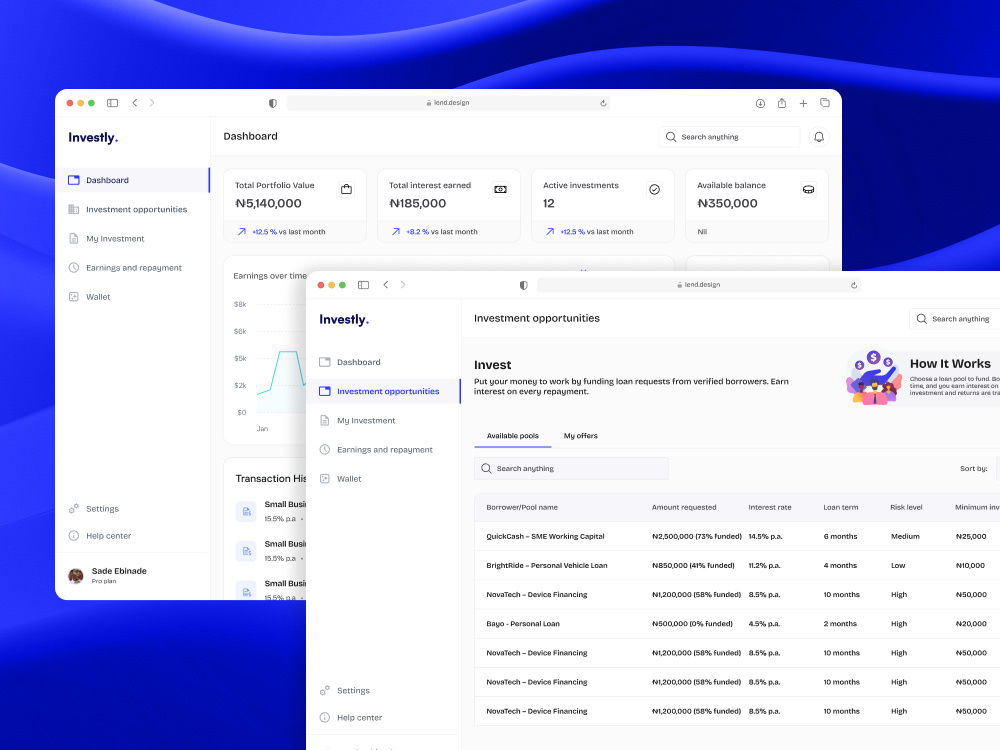1000x750 pixels.
Task: Focus the Search anything field in Dashboard header
Action: 729,137
